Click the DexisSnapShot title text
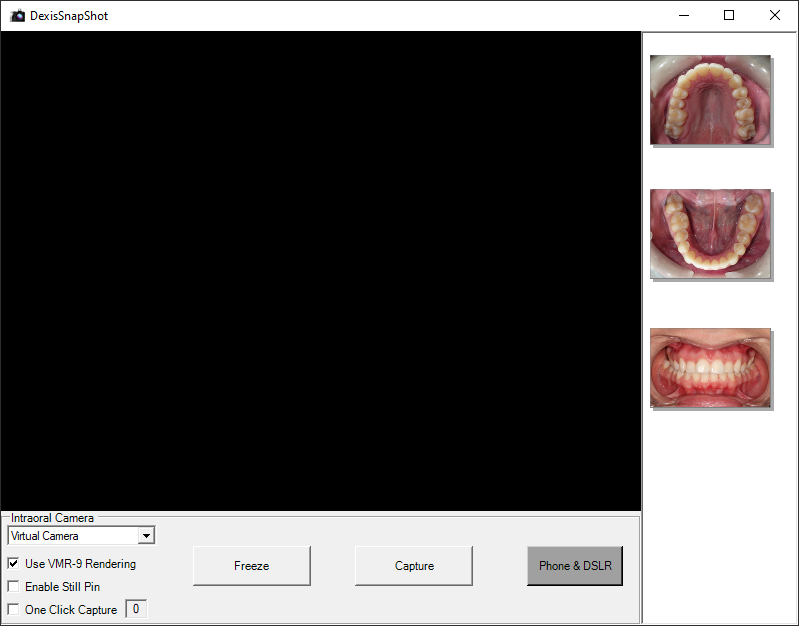799x626 pixels. 69,16
